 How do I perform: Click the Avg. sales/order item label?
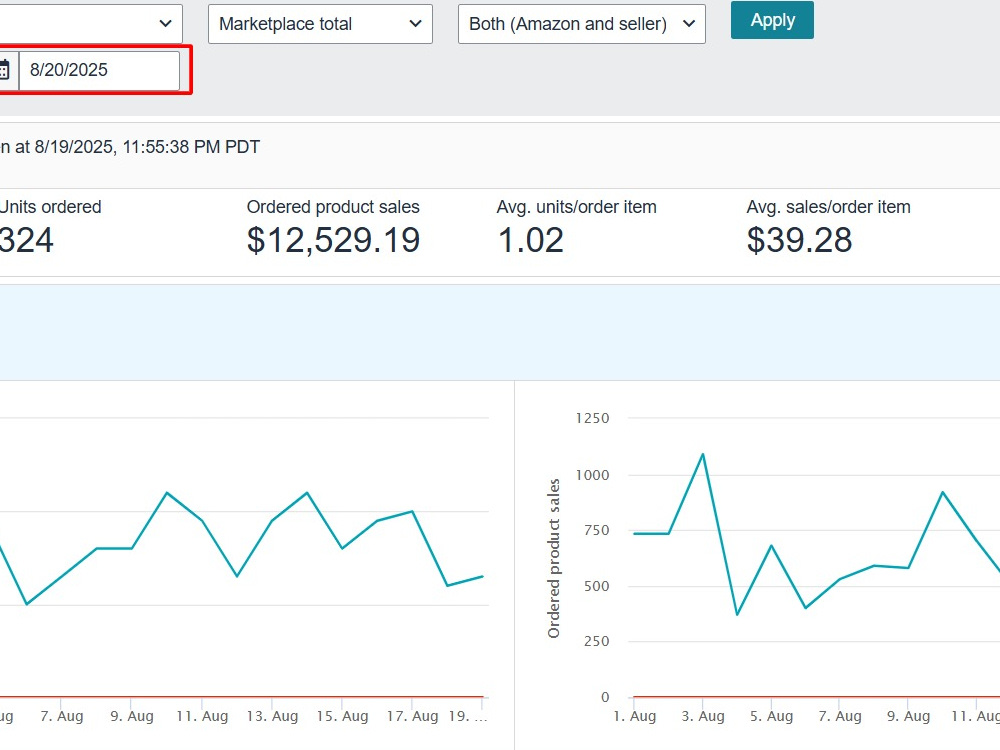click(828, 207)
